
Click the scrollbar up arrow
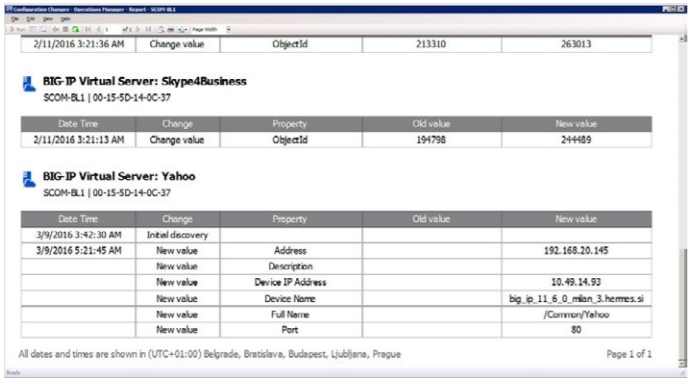[x=683, y=39]
